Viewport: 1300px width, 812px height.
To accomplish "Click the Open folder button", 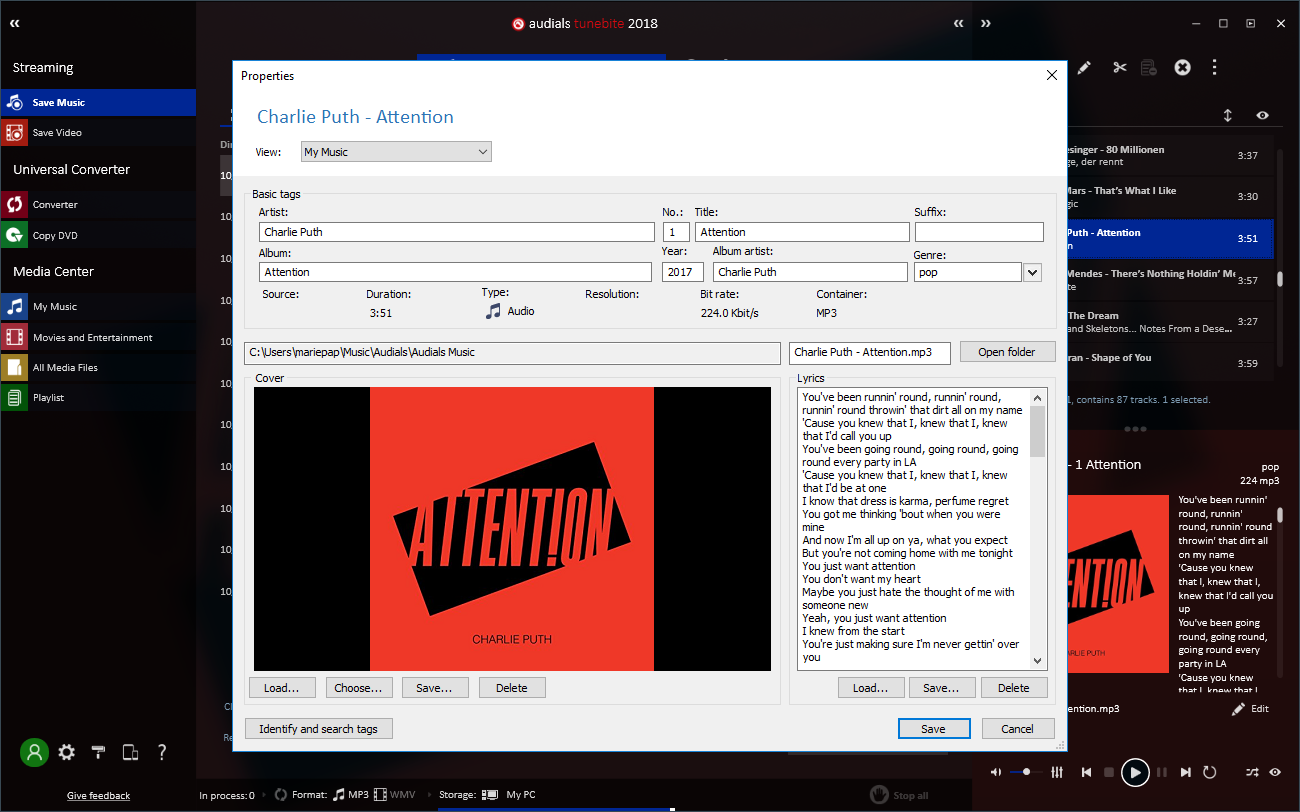I will (x=1007, y=352).
